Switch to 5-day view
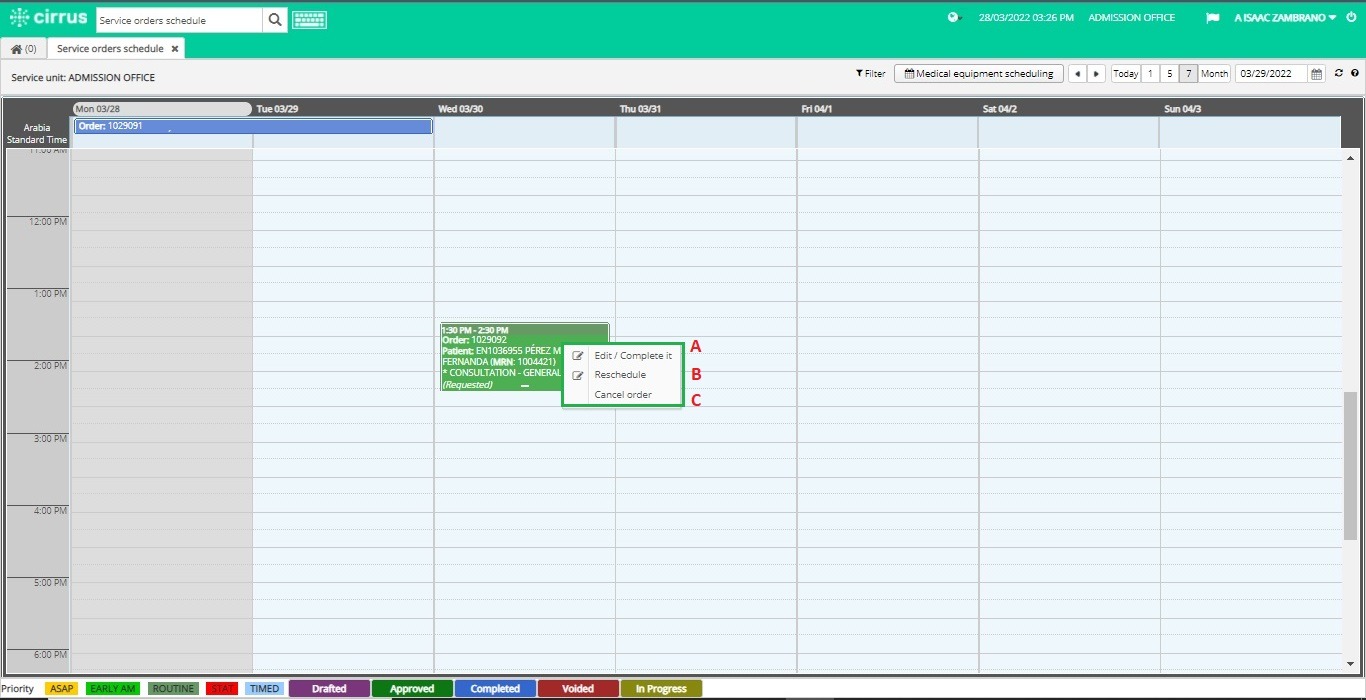1366x700 pixels. coord(1169,74)
